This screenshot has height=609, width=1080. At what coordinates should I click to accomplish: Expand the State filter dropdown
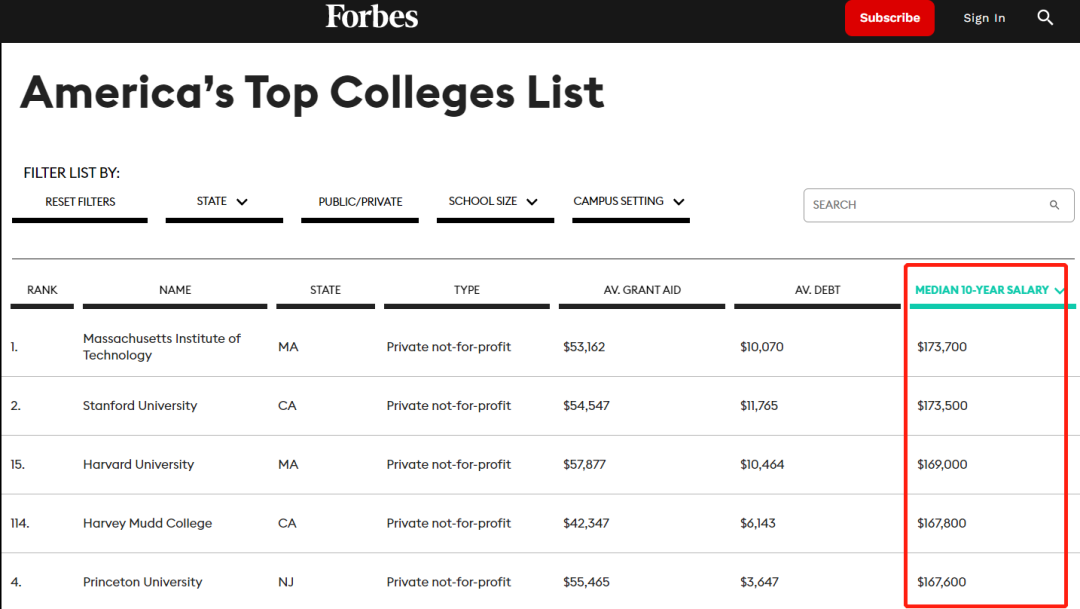click(223, 202)
